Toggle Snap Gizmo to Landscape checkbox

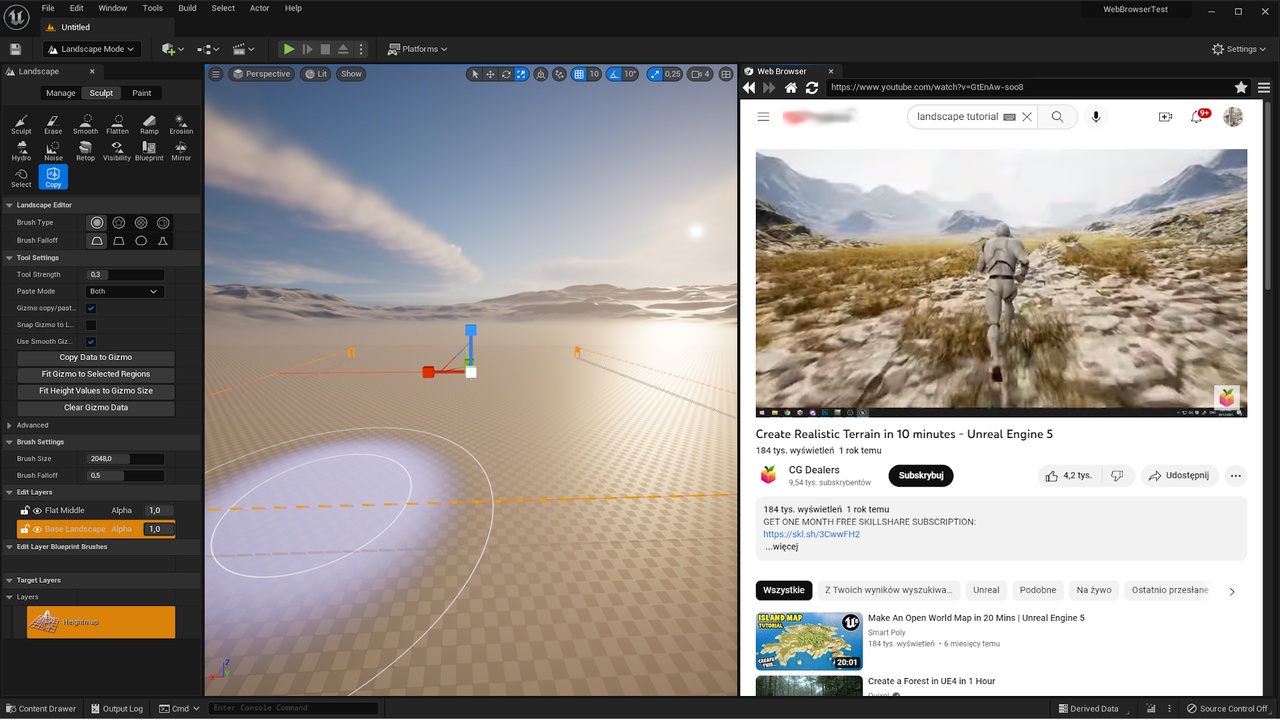(91, 325)
